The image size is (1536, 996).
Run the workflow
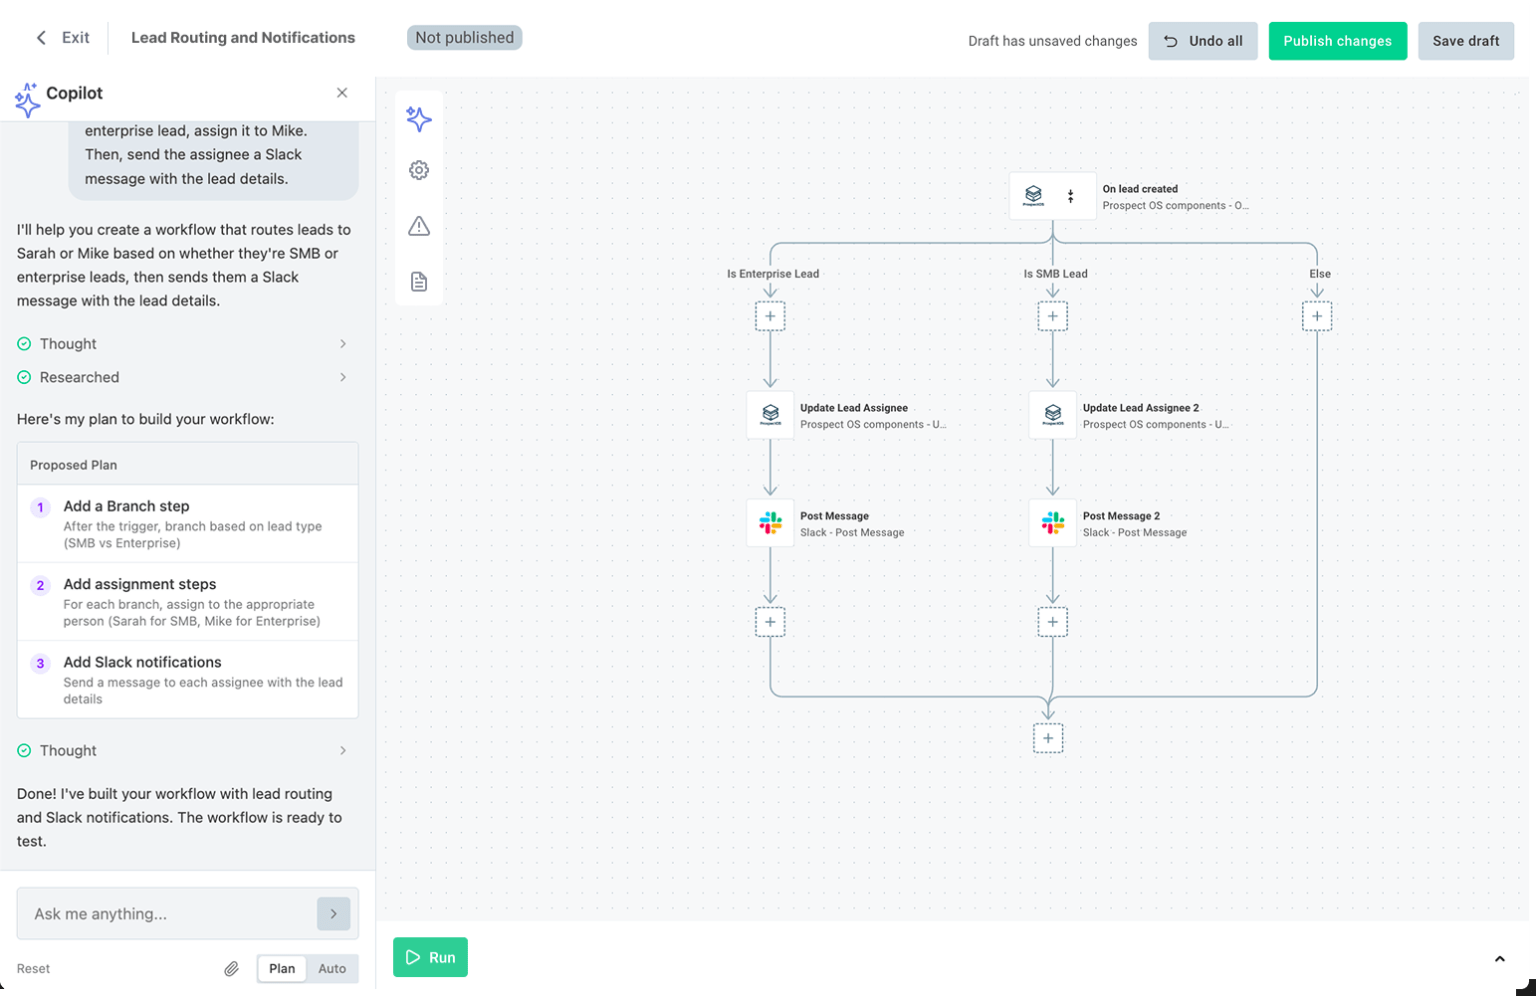[430, 957]
